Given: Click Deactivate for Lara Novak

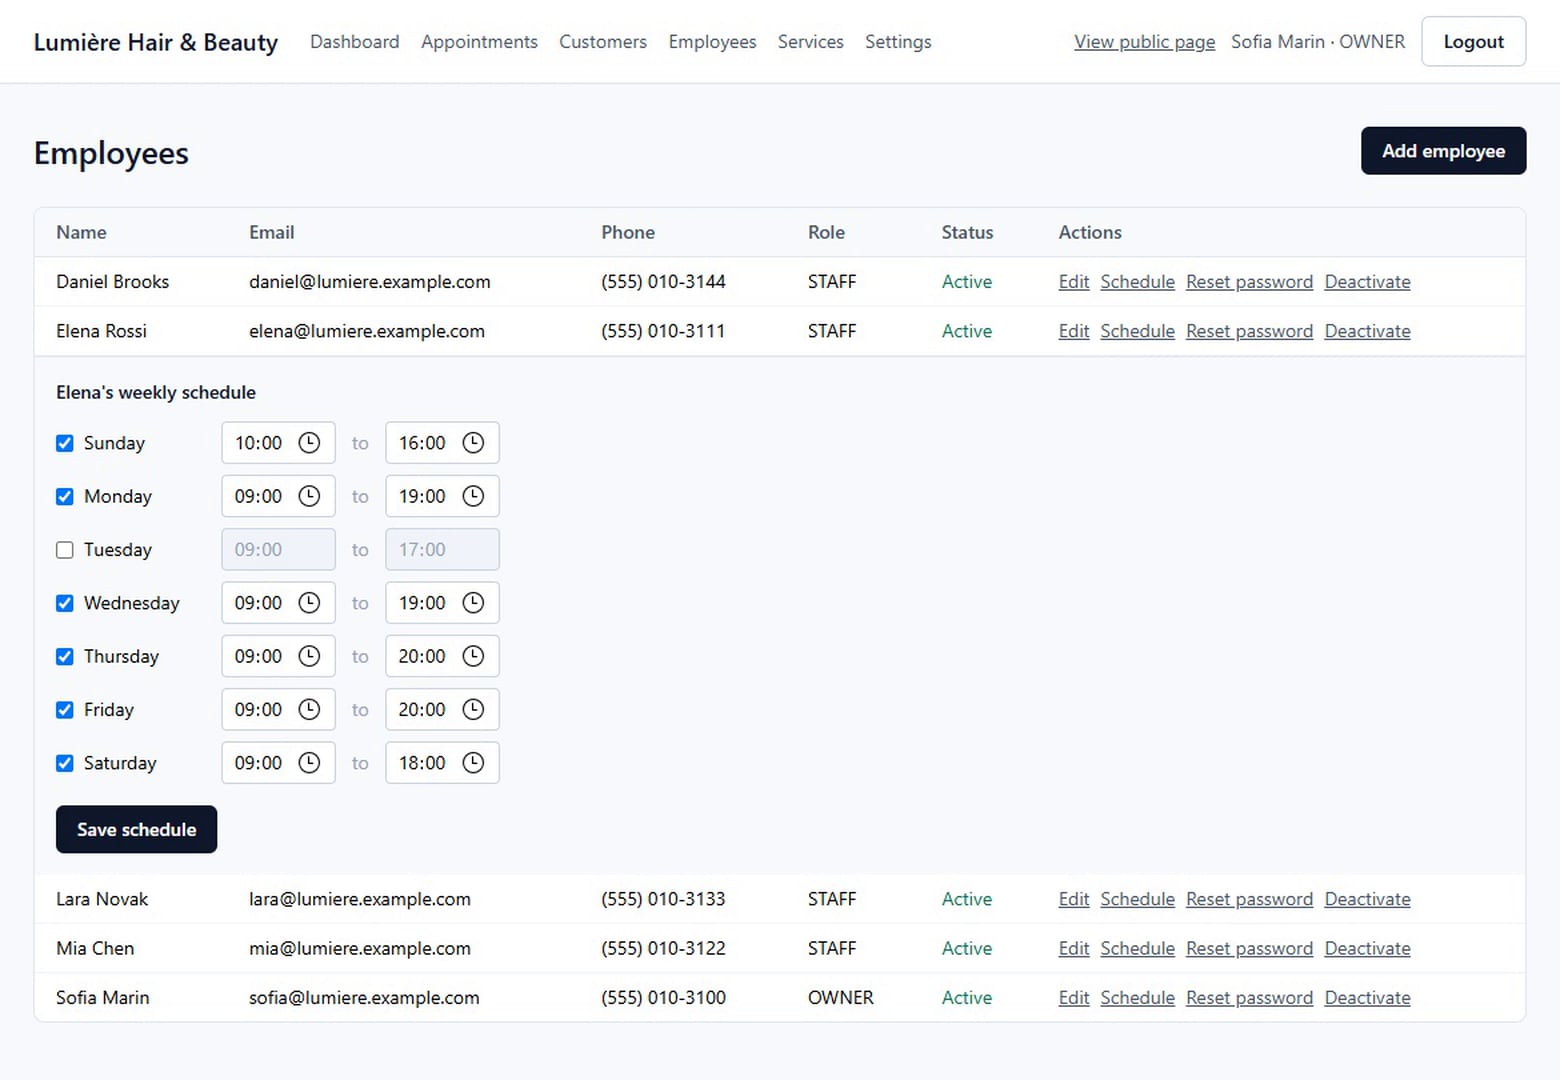Looking at the screenshot, I should click(1367, 899).
